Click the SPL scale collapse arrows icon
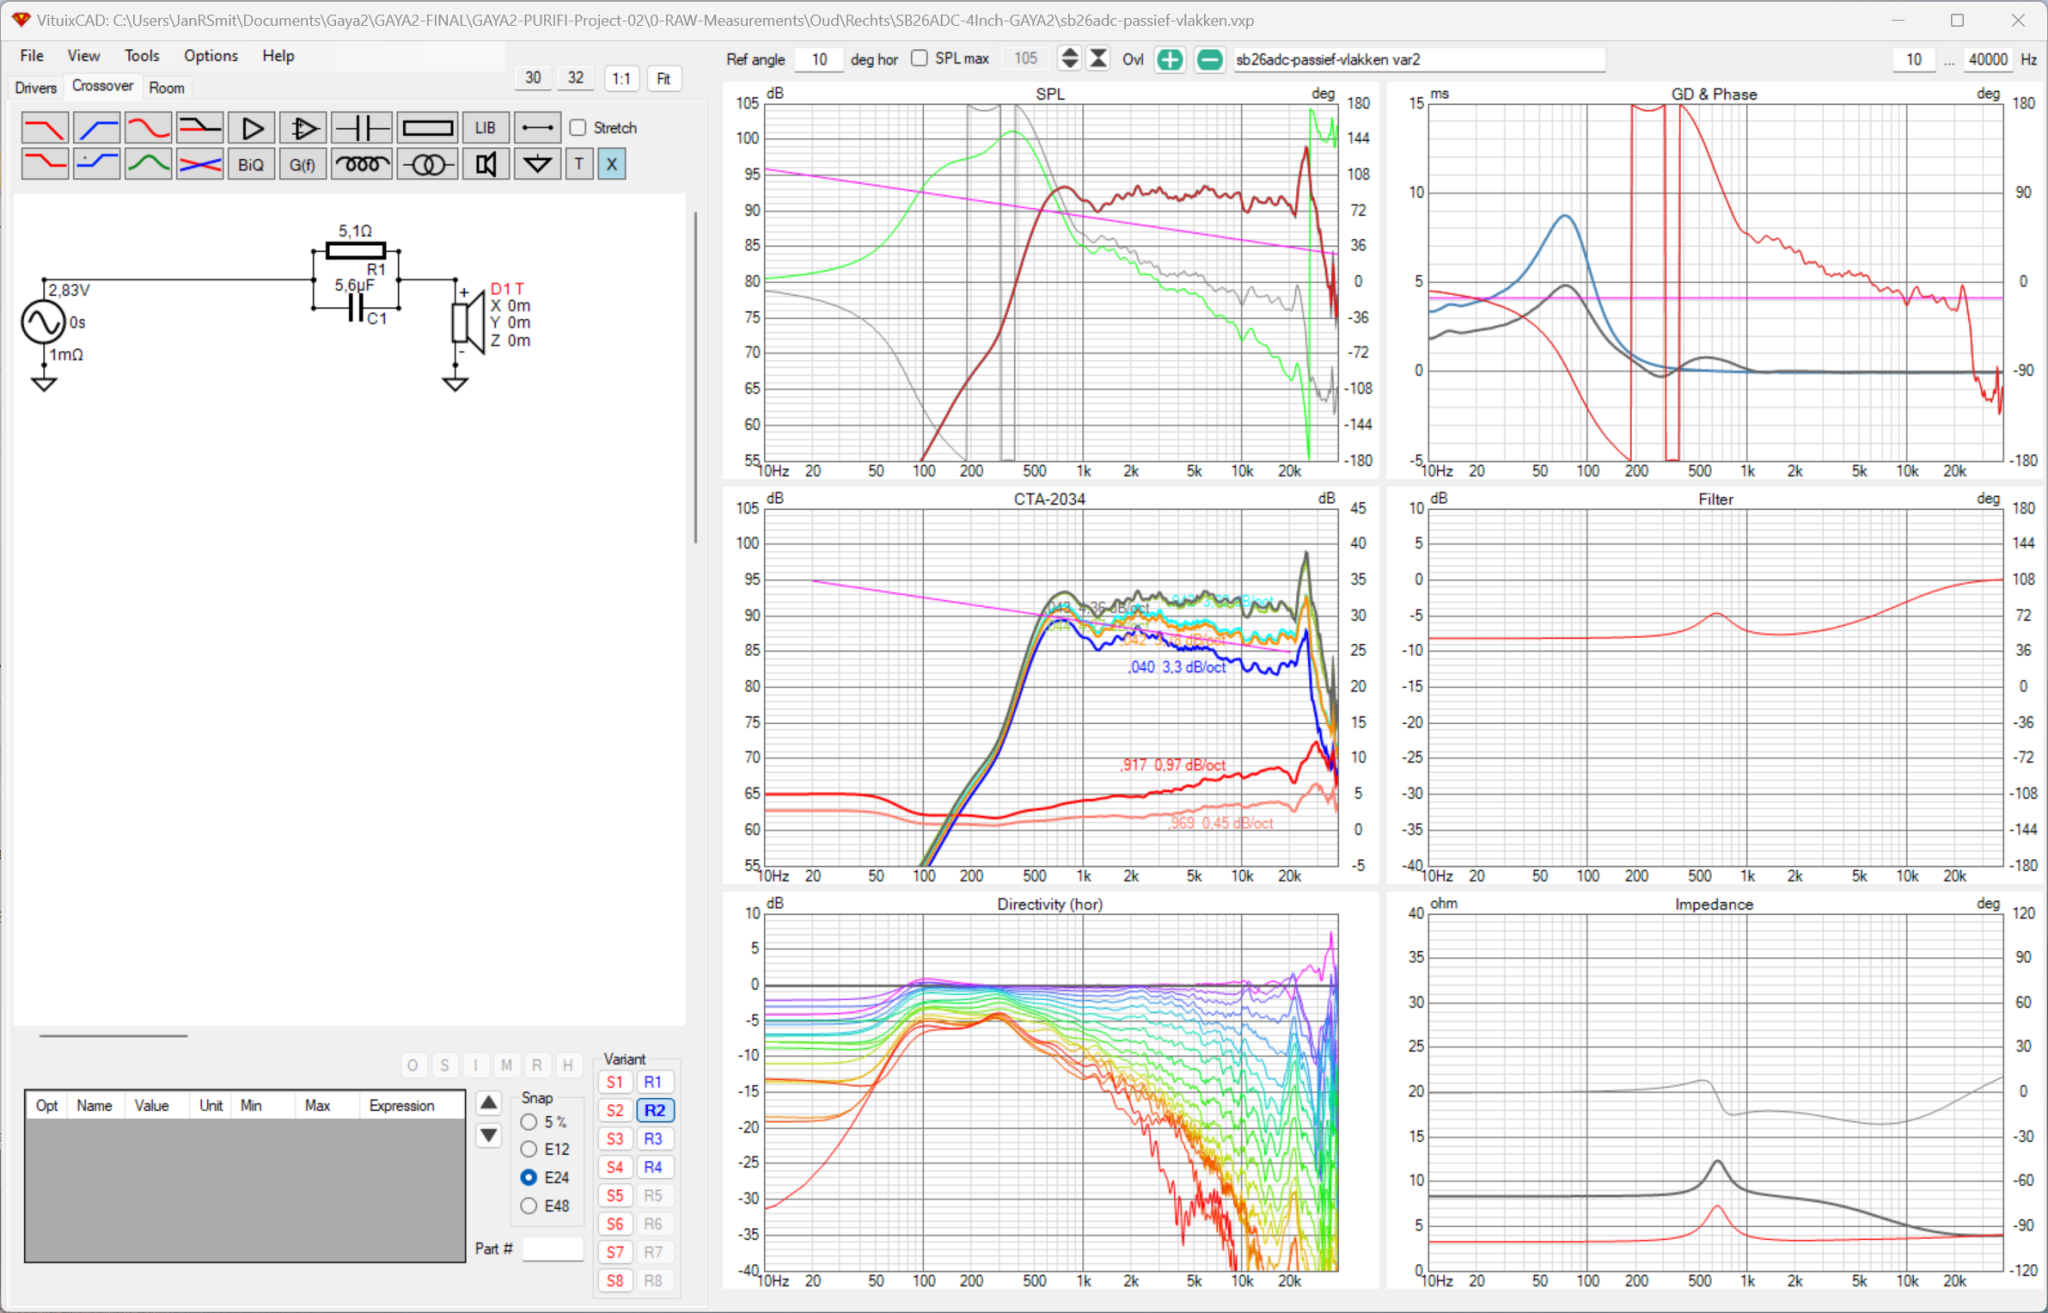Screen dimensions: 2048x1313 click(1098, 58)
